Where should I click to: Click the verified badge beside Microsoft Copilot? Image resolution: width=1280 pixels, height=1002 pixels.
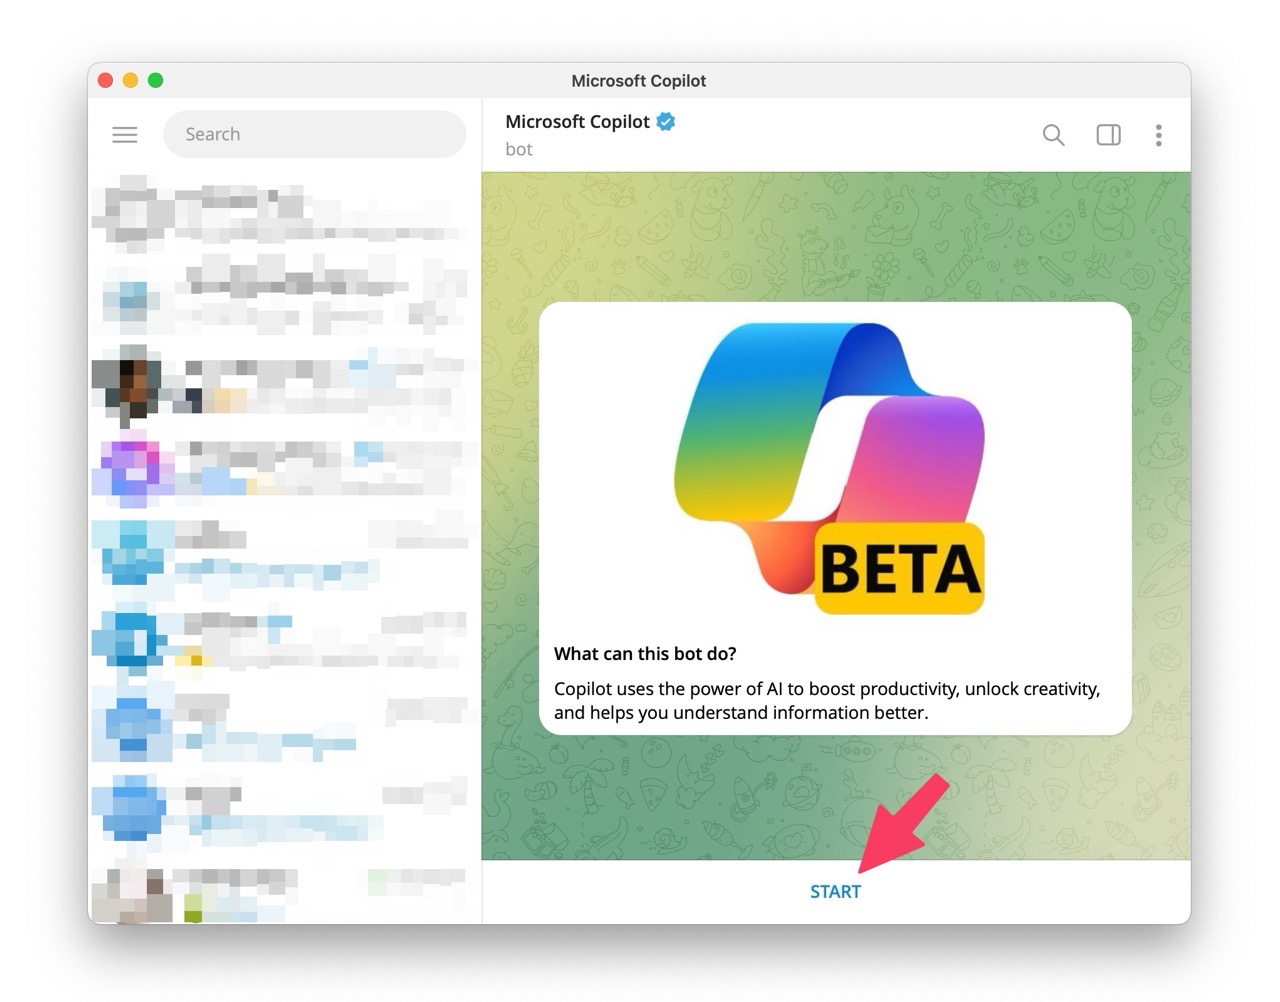[666, 121]
